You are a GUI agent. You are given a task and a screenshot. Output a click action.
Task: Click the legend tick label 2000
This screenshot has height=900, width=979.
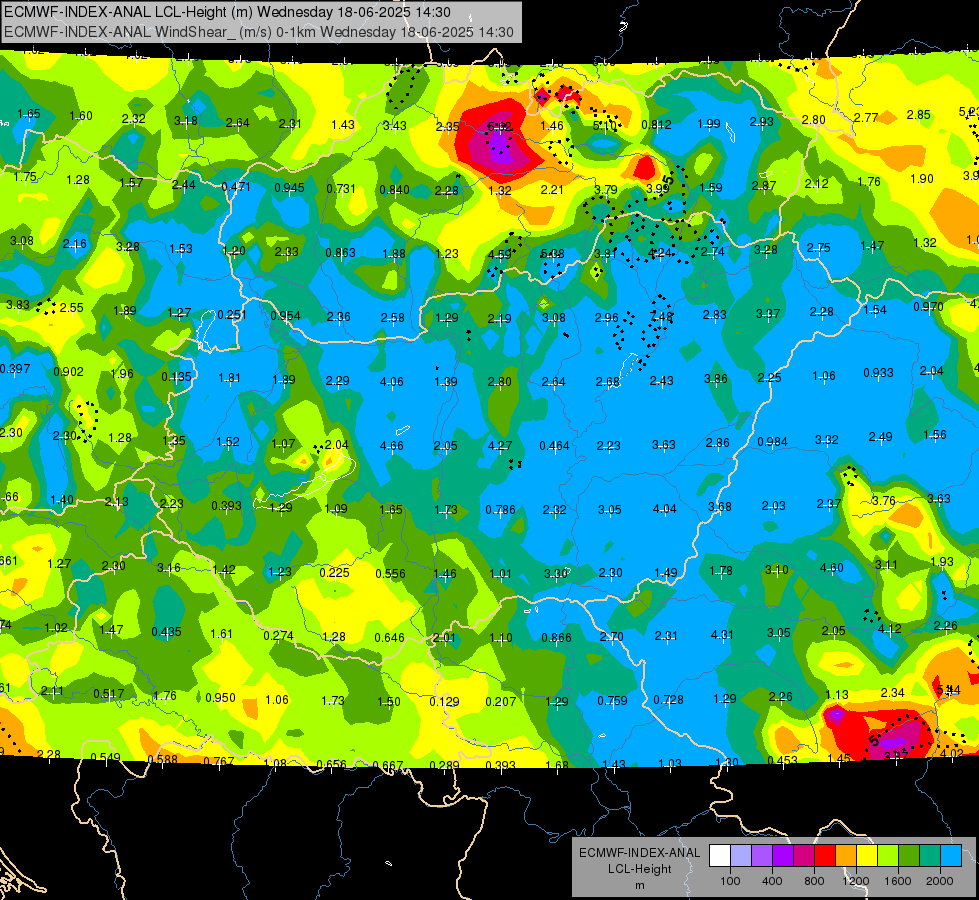tap(939, 881)
